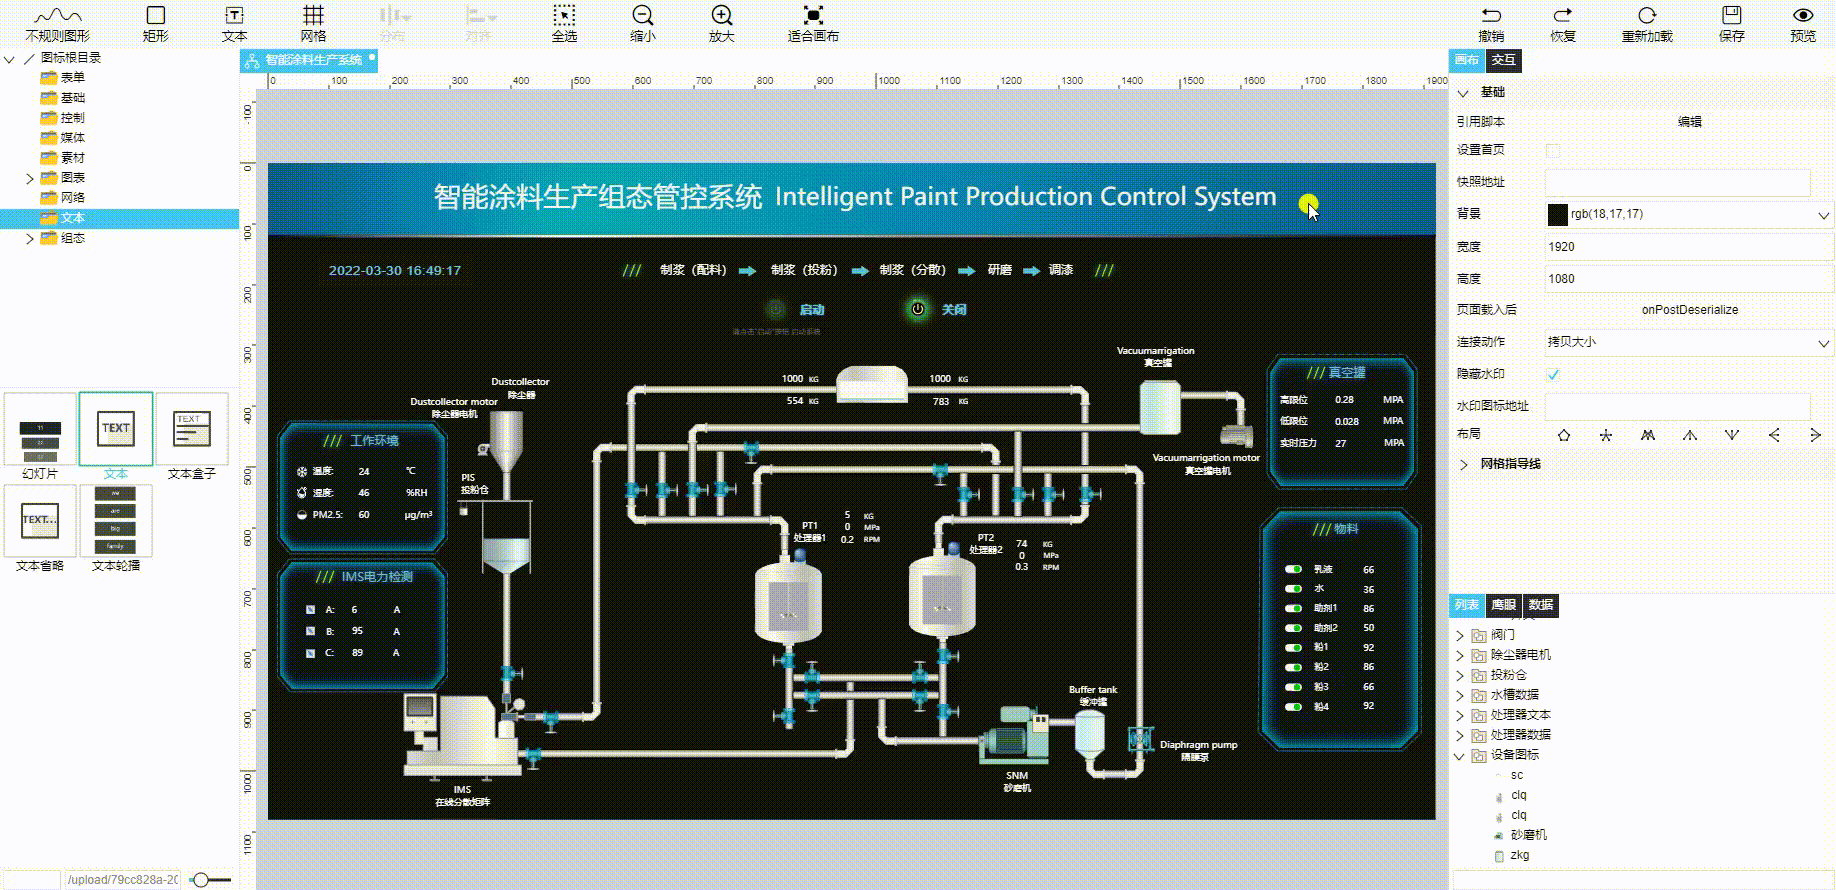The image size is (1836, 890).
Task: Open the 表单 folder in the tree
Action: tap(63, 78)
